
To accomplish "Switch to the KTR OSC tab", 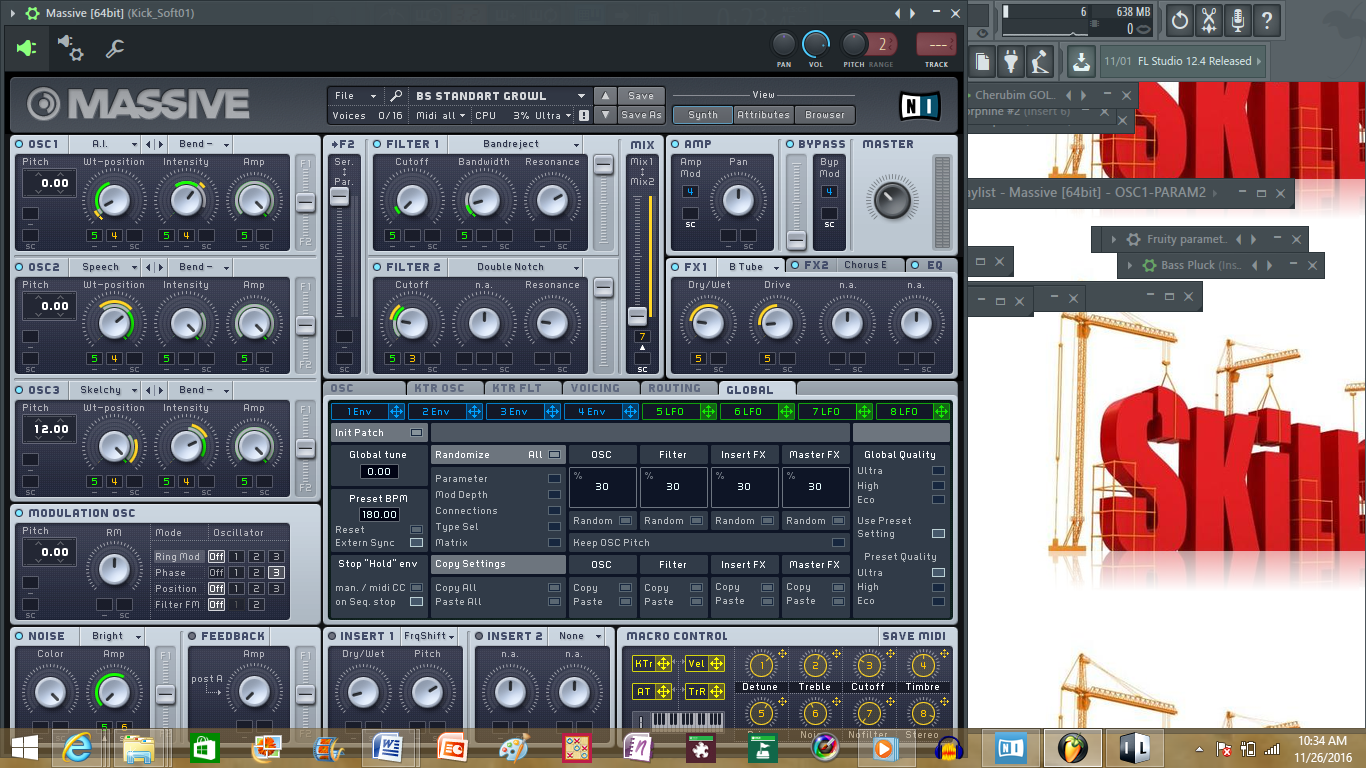I will point(445,388).
